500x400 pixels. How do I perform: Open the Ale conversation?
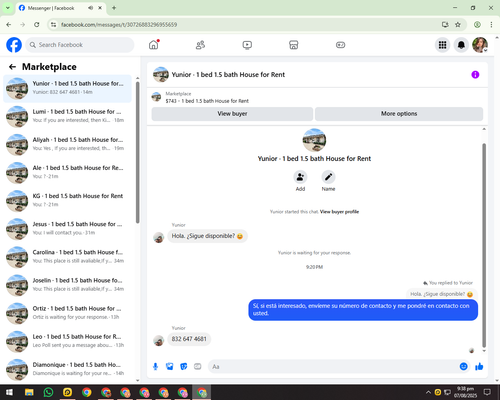click(67, 173)
